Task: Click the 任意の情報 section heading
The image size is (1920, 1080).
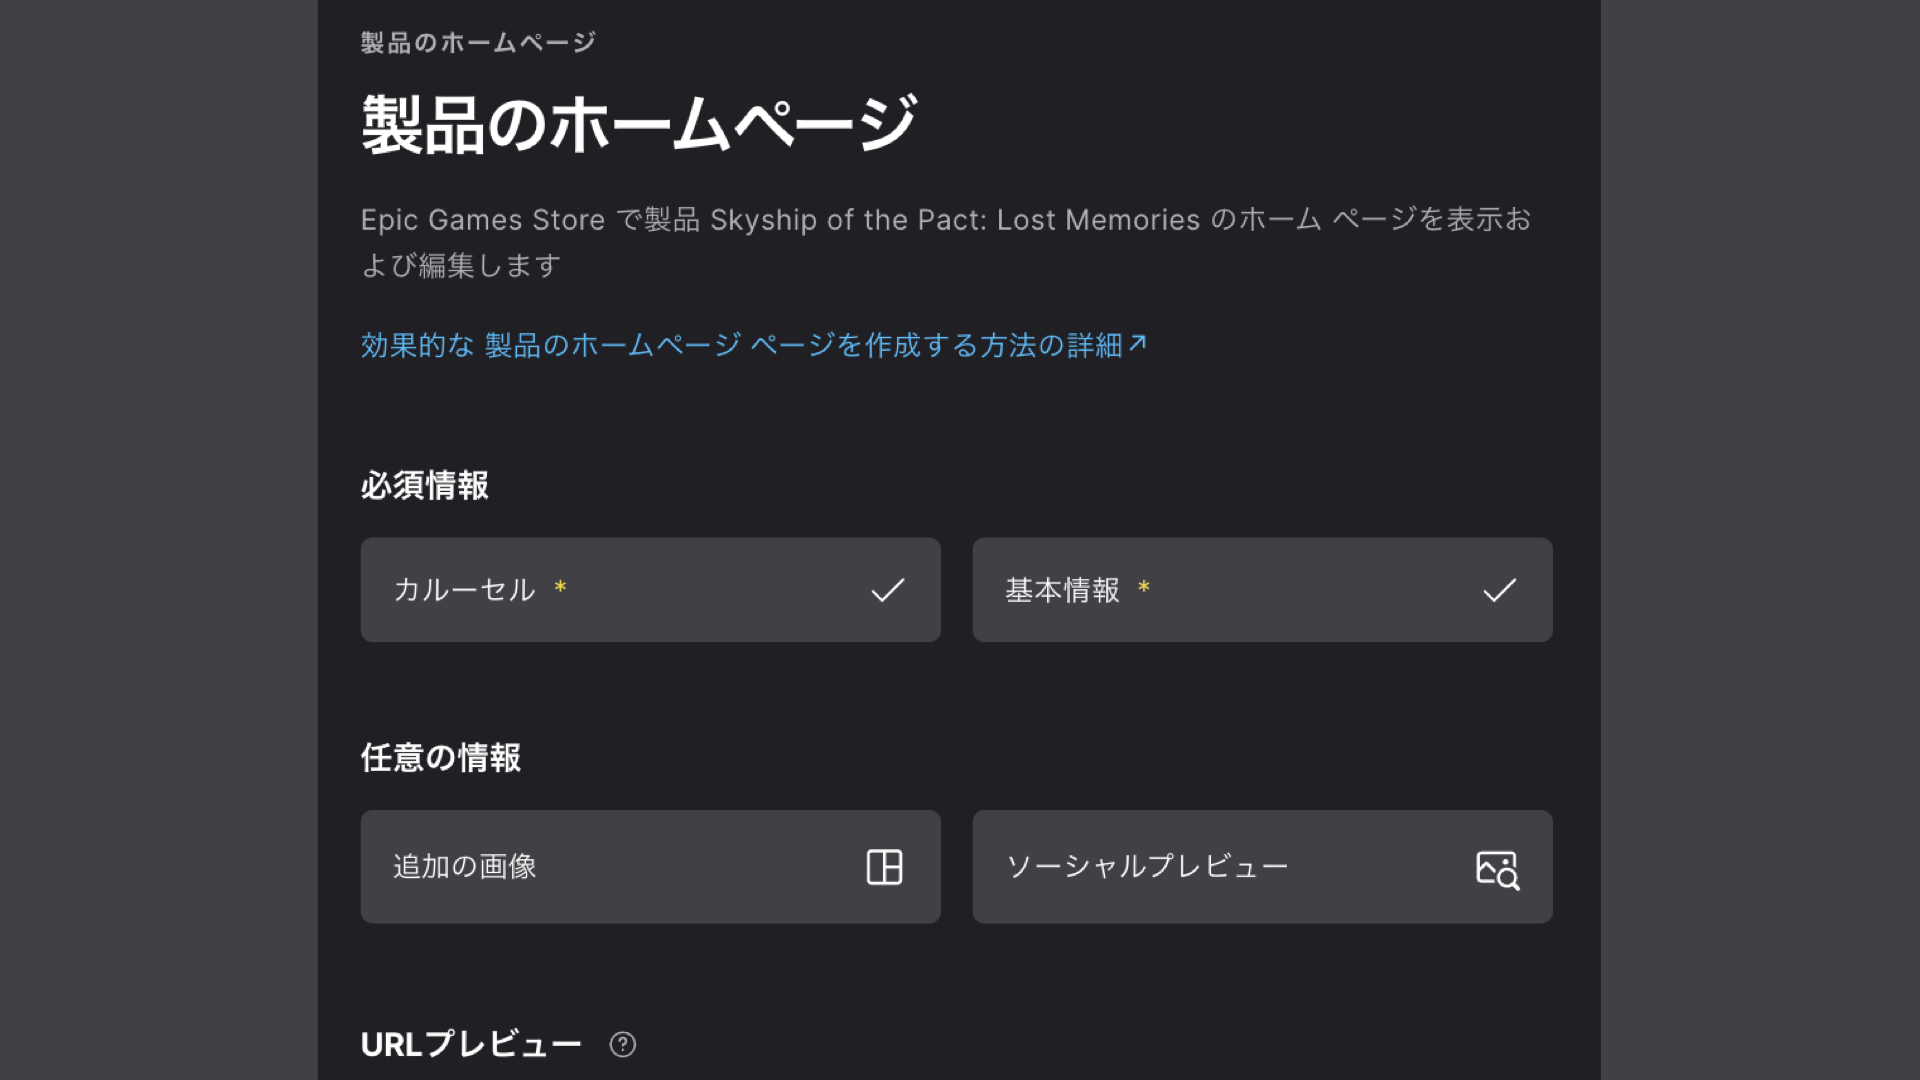Action: (440, 758)
